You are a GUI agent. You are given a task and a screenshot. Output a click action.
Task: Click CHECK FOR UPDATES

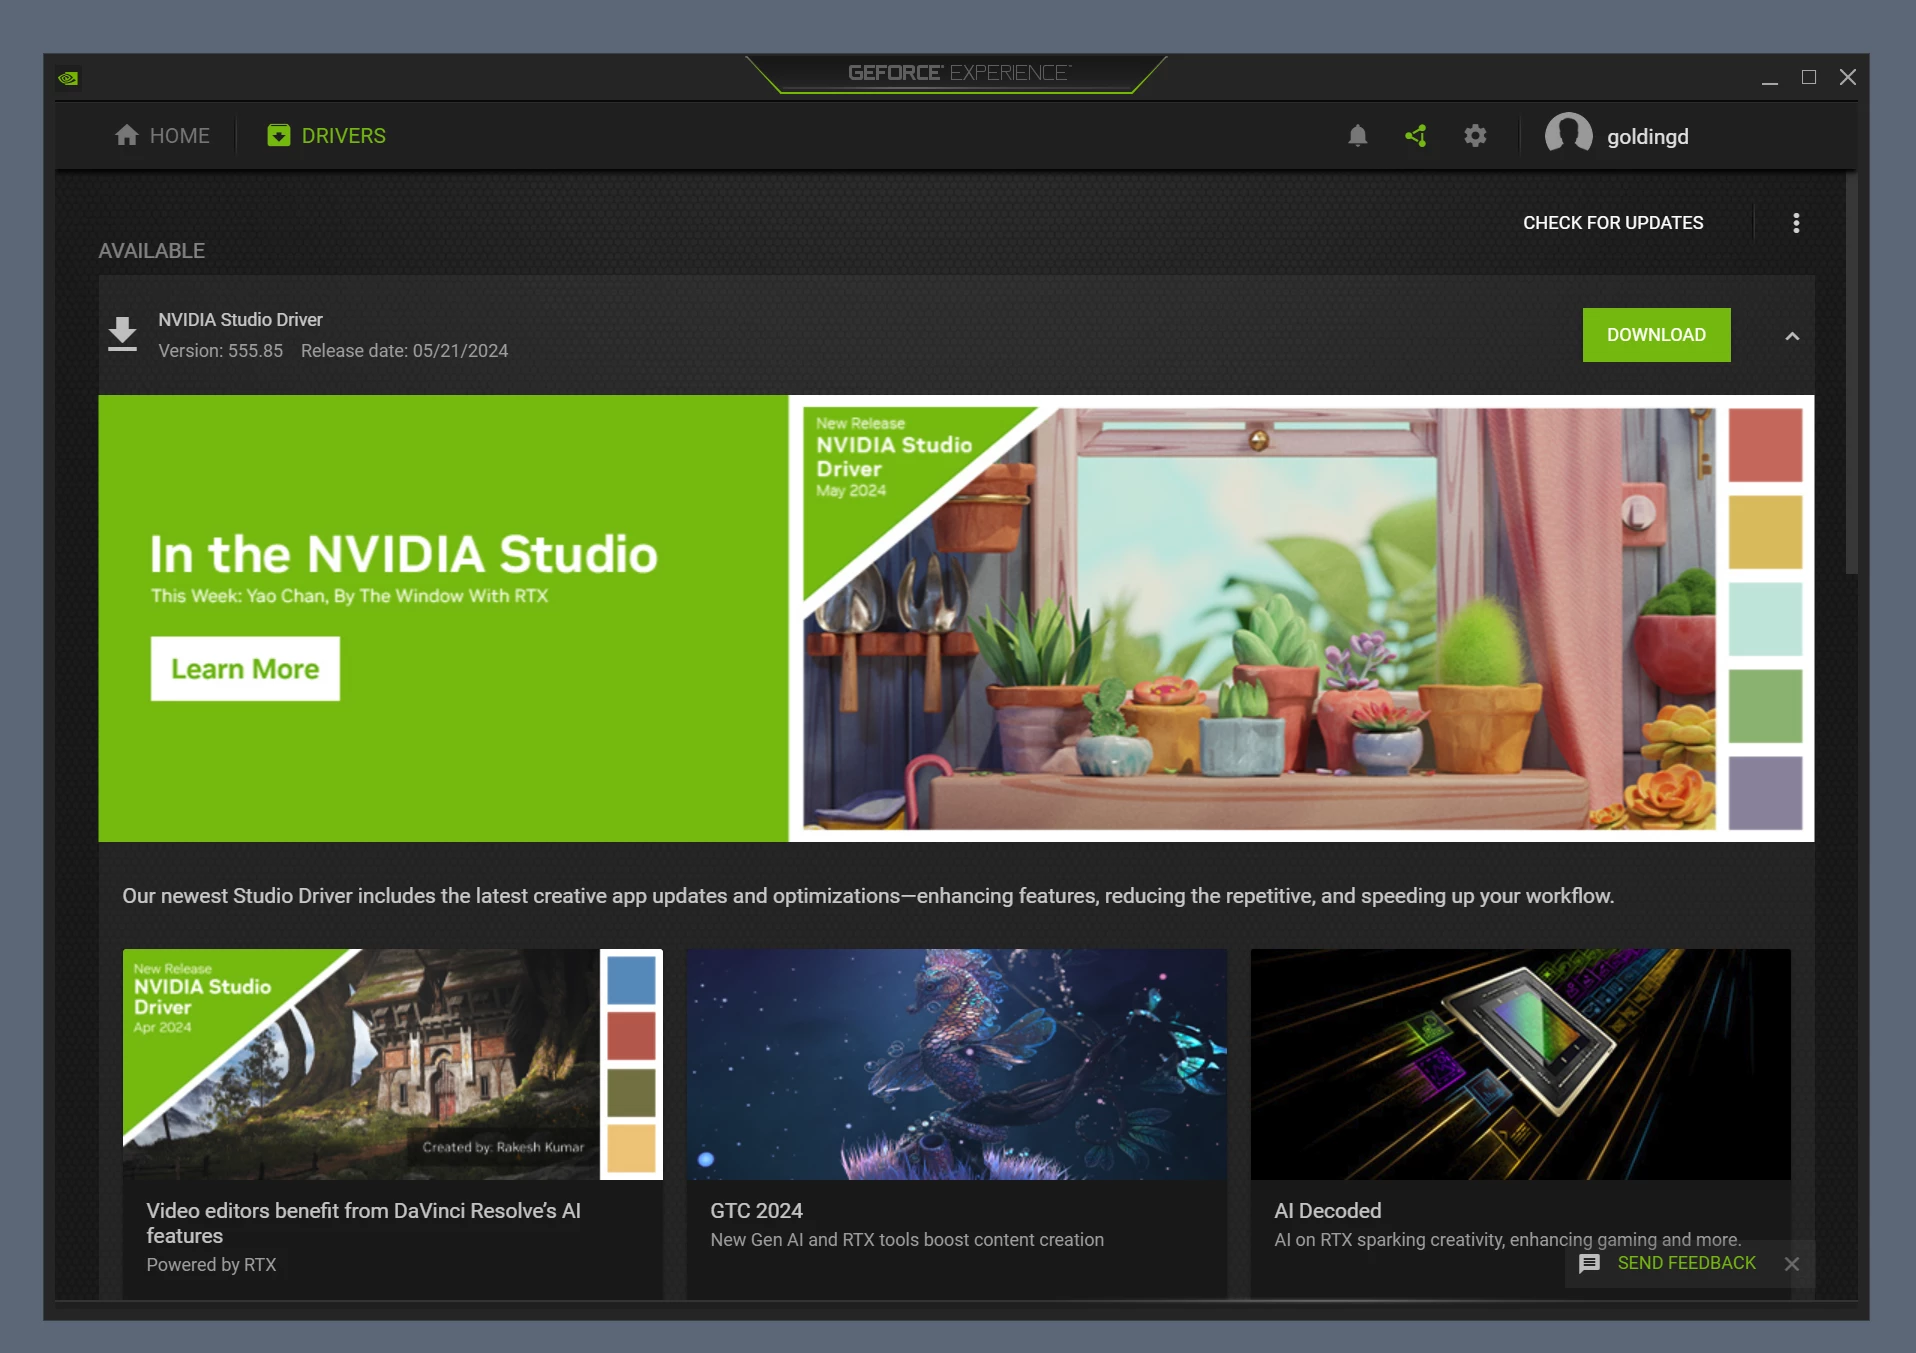1613,223
